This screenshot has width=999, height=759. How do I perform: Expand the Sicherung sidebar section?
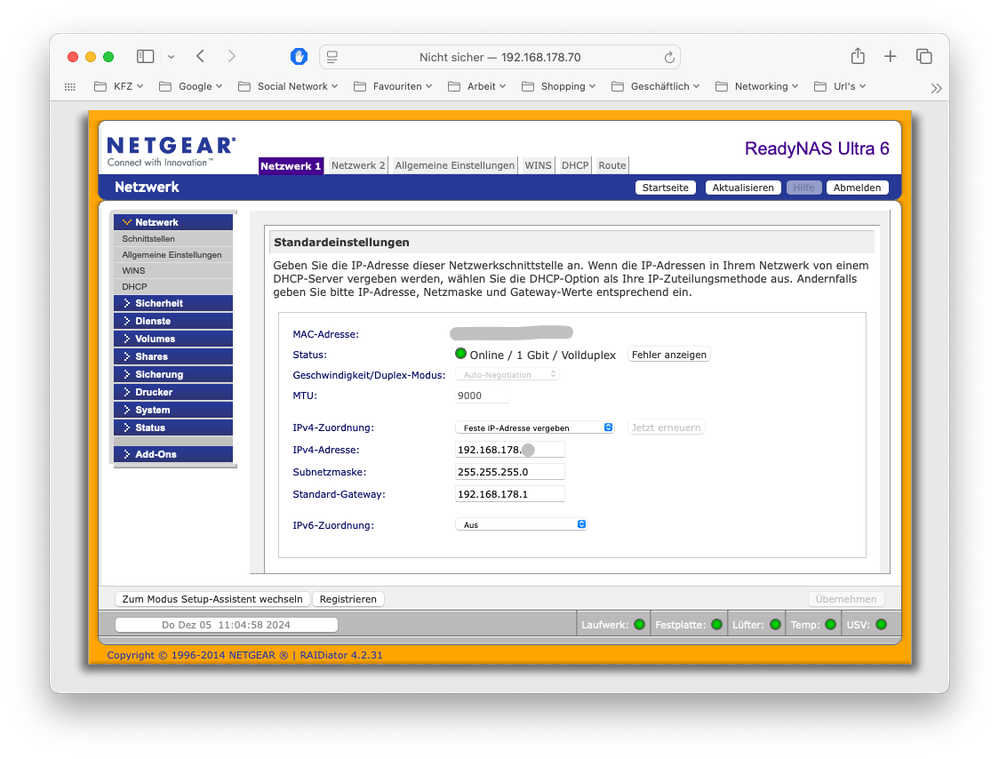pos(173,375)
